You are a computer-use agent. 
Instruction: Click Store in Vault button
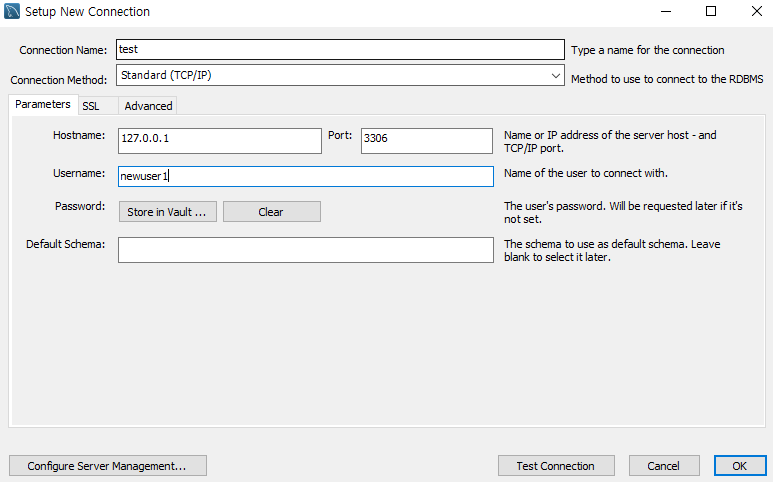coord(168,212)
